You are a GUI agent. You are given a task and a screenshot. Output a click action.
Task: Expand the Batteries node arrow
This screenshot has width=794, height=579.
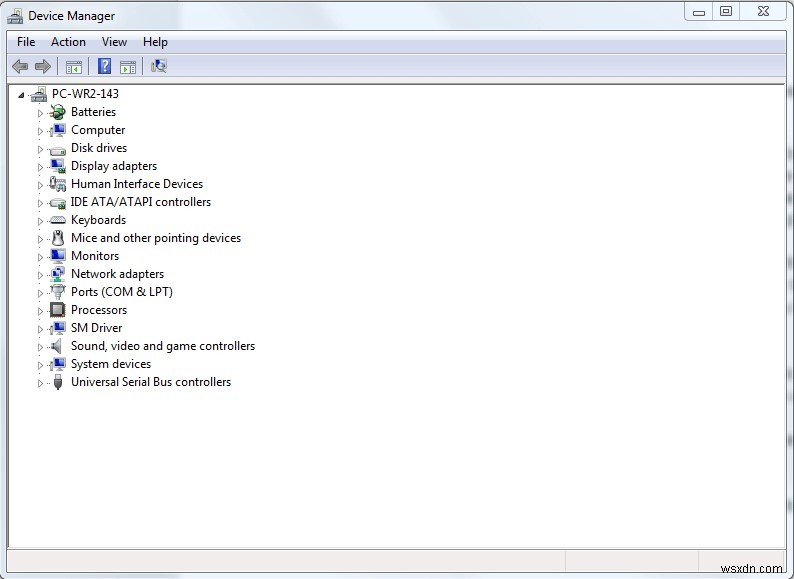click(41, 113)
